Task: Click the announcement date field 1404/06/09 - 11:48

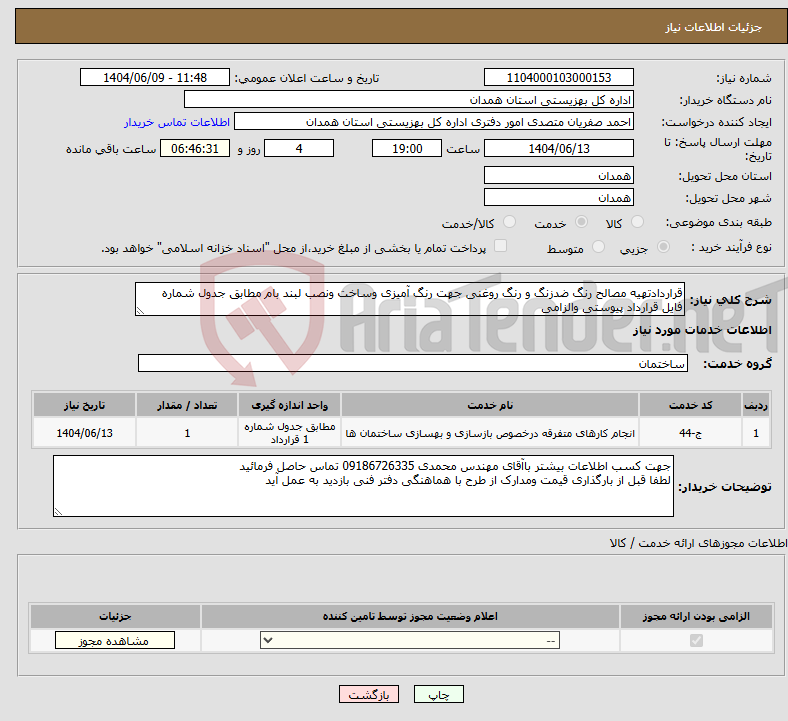Action: (x=155, y=78)
